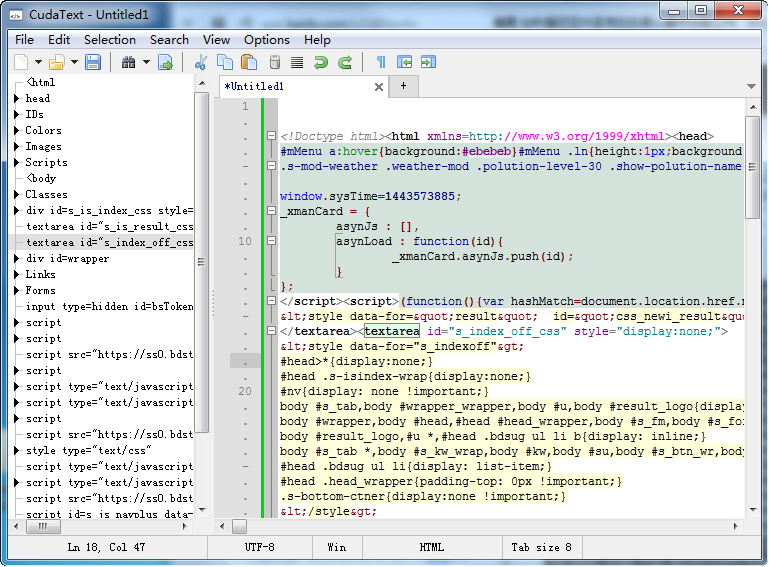Expand the Scripts tree node

[x=17, y=163]
